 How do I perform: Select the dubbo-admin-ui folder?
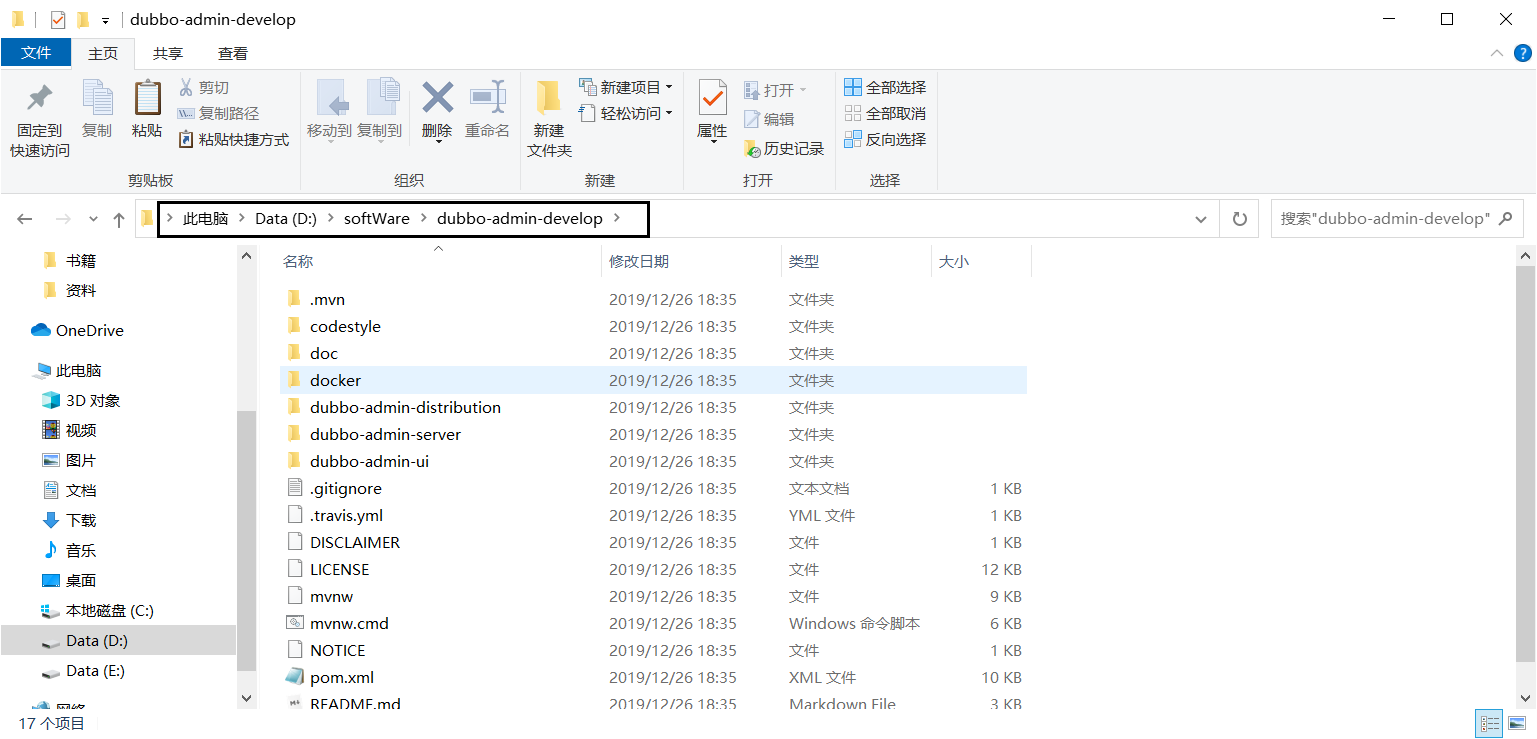point(369,461)
